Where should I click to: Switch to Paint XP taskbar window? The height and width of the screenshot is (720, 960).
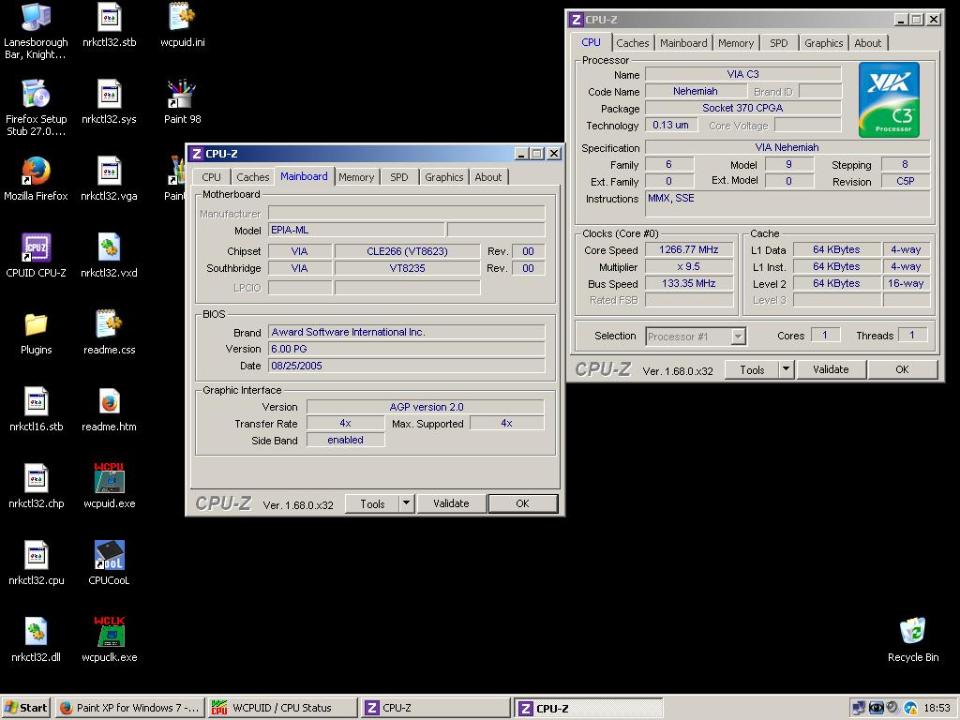pos(129,708)
